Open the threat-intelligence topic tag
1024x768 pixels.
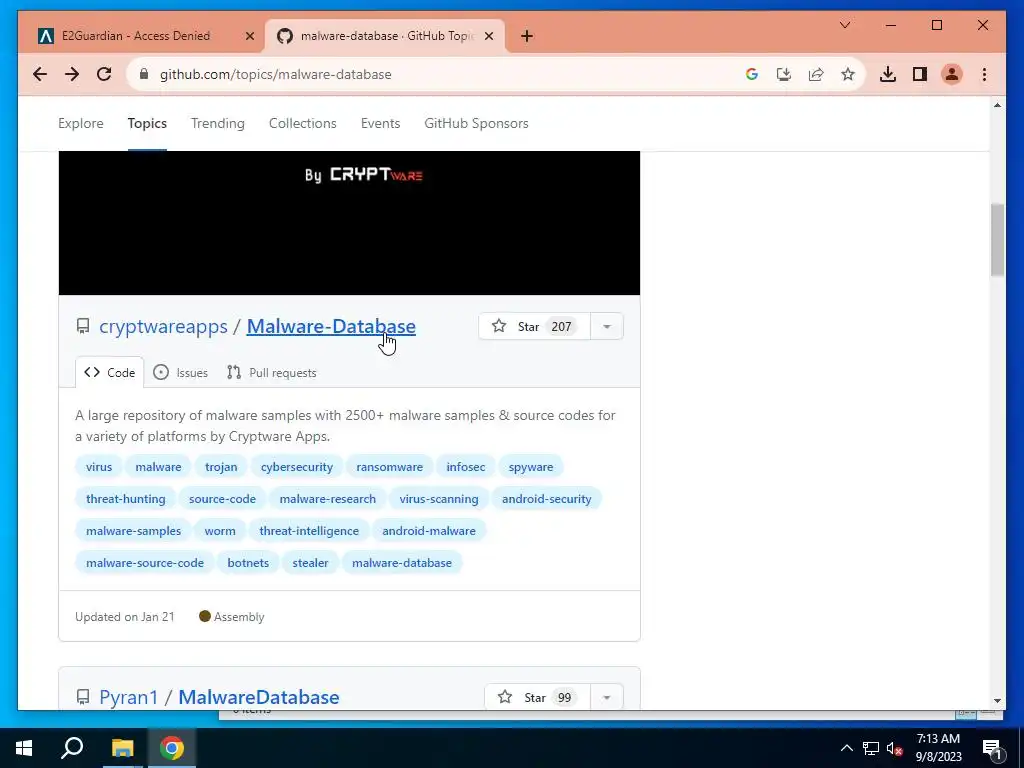tap(309, 531)
